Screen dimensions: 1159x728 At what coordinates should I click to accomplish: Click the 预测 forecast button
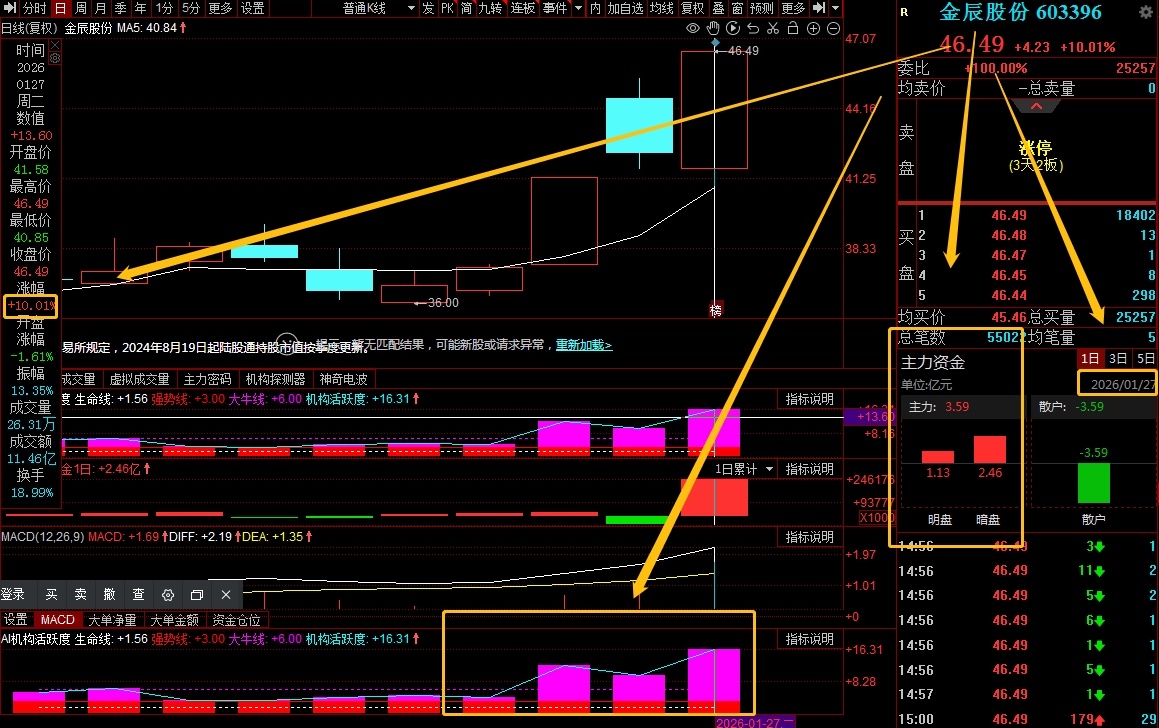[762, 8]
